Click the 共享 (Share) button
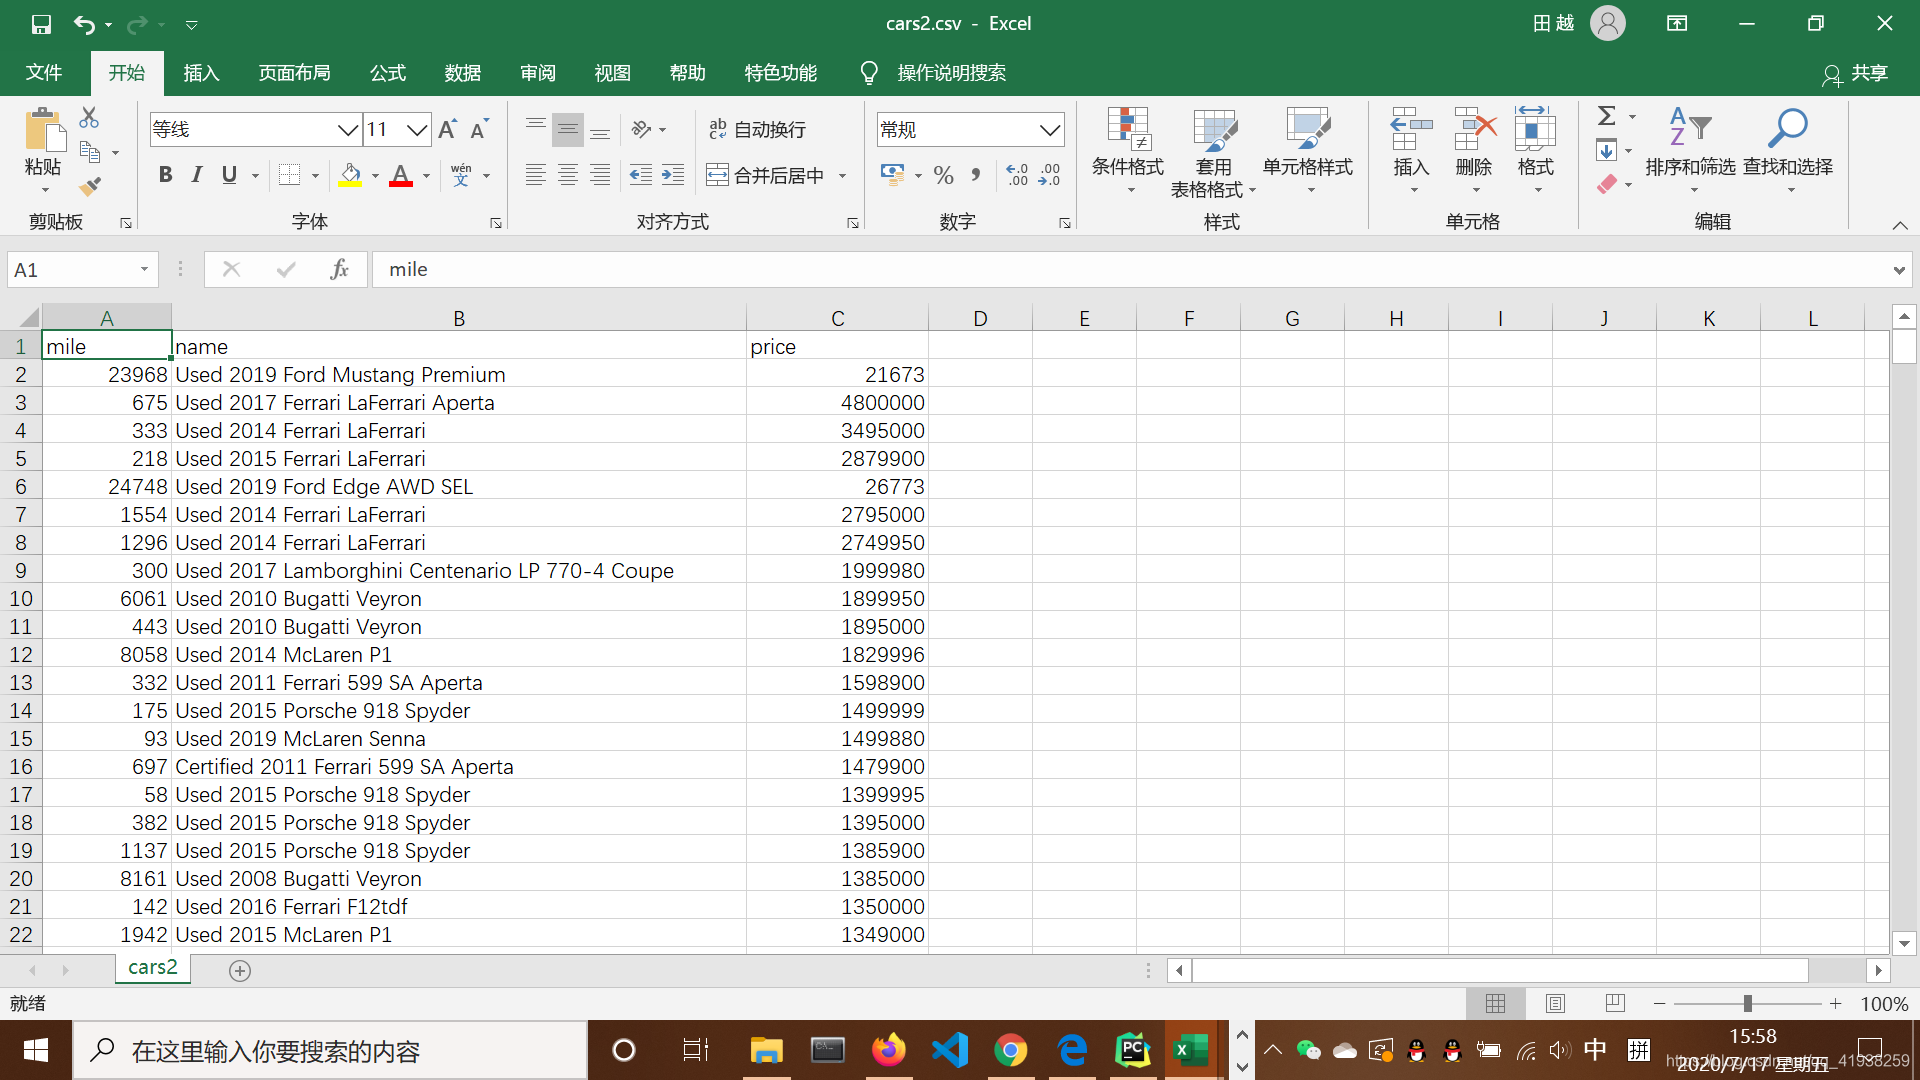This screenshot has height=1080, width=1920. point(1856,73)
